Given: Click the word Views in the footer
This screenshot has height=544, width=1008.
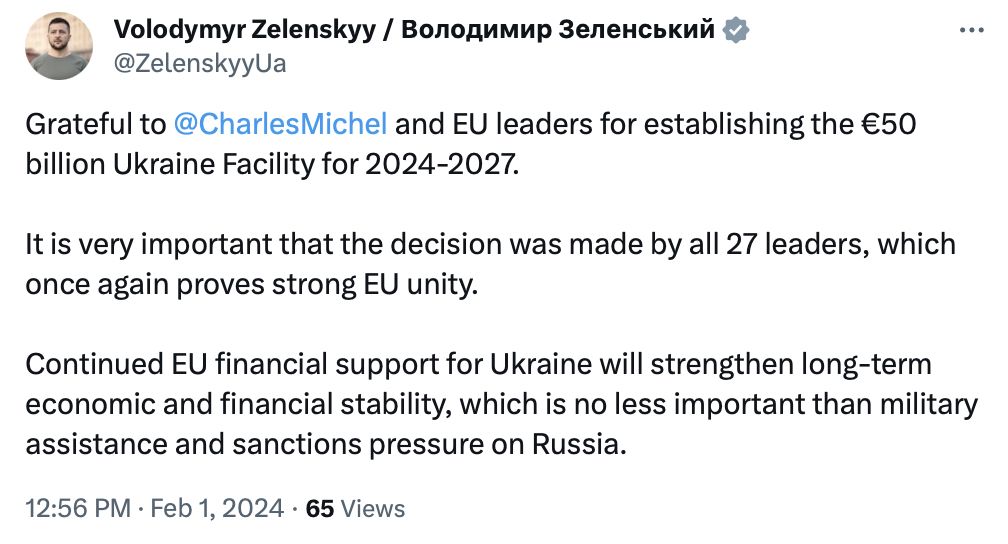Looking at the screenshot, I should pyautogui.click(x=373, y=508).
